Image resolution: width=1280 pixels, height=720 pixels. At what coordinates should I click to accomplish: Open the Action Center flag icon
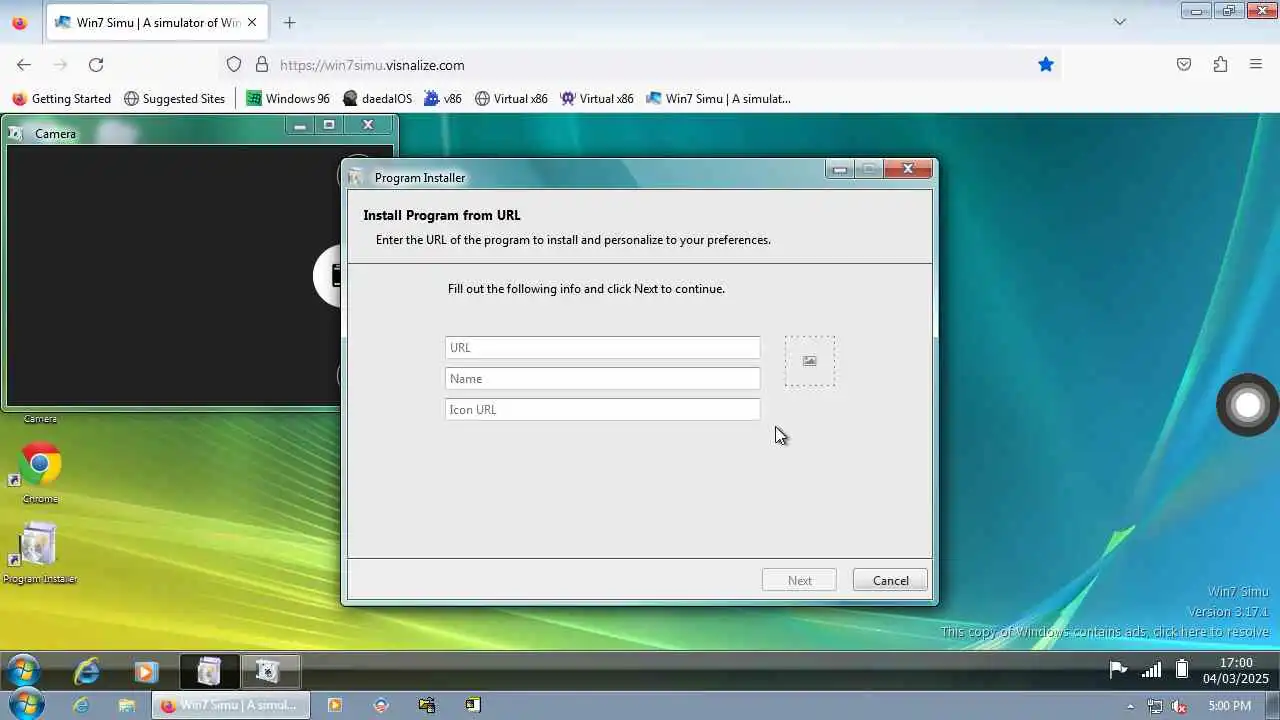coord(1118,670)
